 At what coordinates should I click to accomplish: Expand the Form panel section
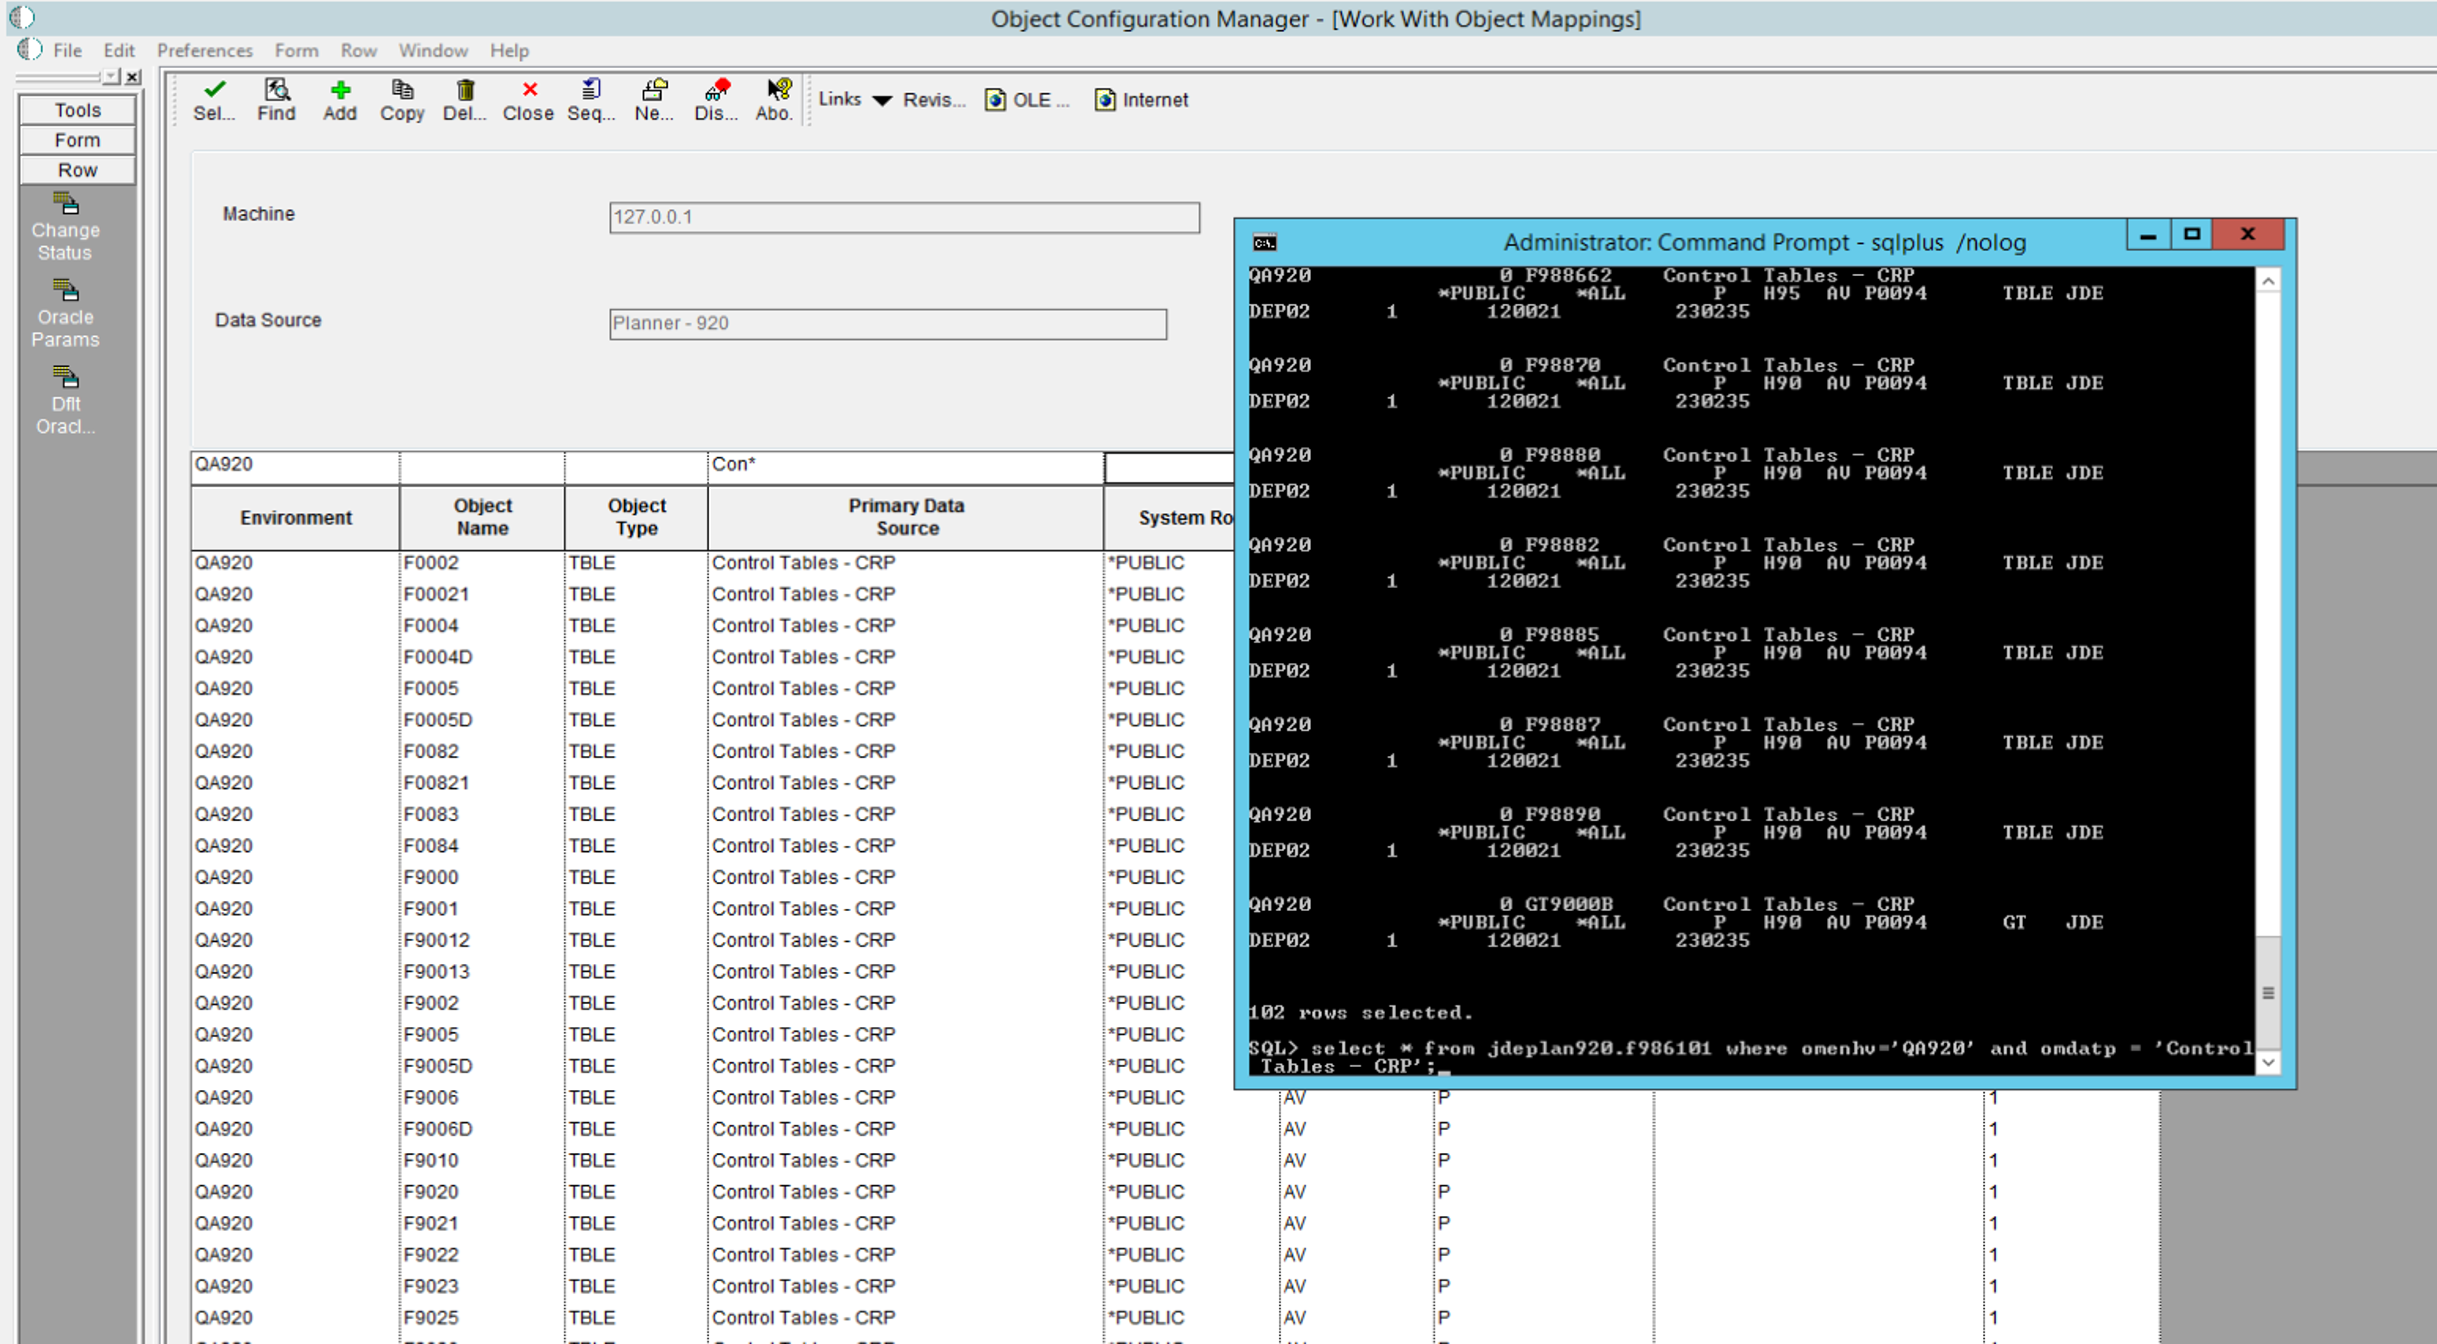(x=76, y=141)
